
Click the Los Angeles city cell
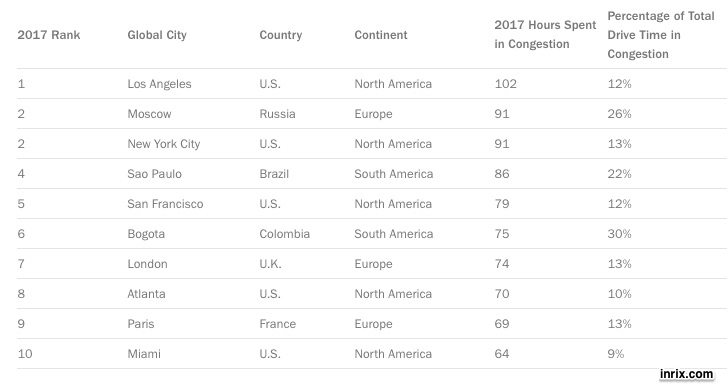click(159, 84)
